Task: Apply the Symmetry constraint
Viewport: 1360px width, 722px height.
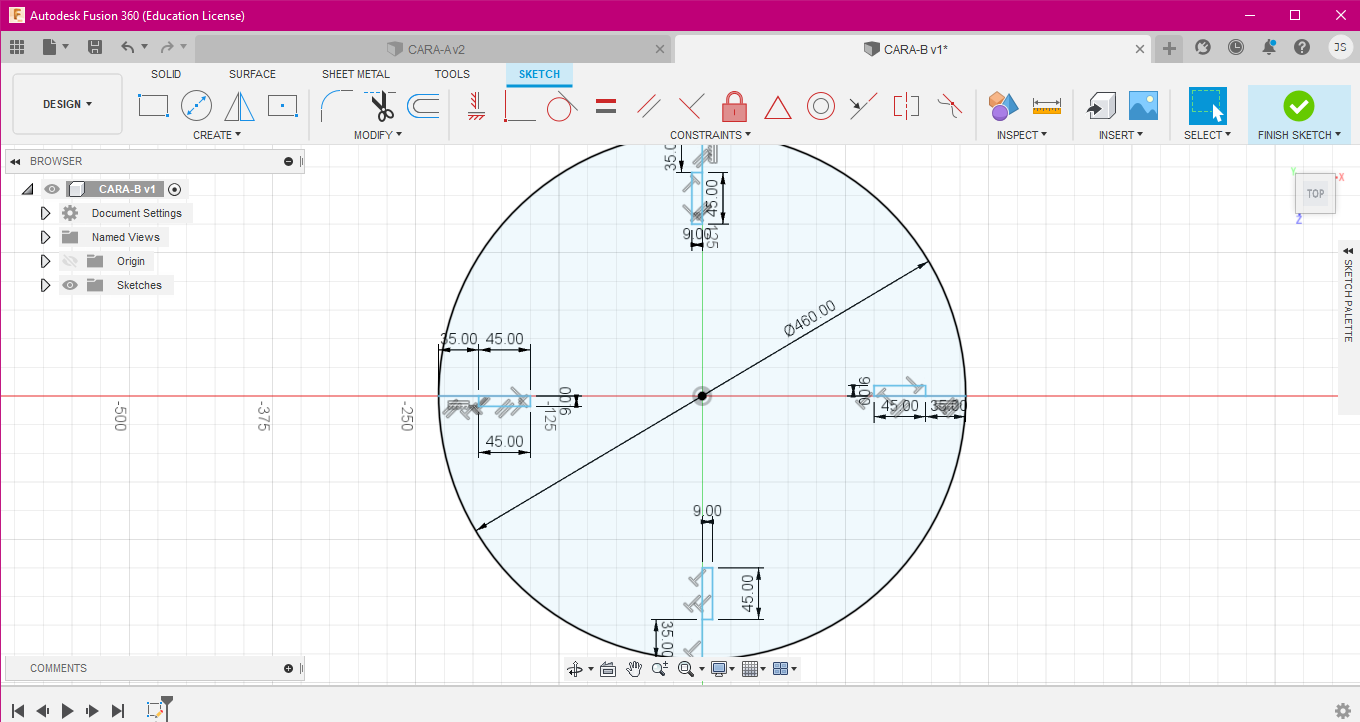Action: (x=906, y=105)
